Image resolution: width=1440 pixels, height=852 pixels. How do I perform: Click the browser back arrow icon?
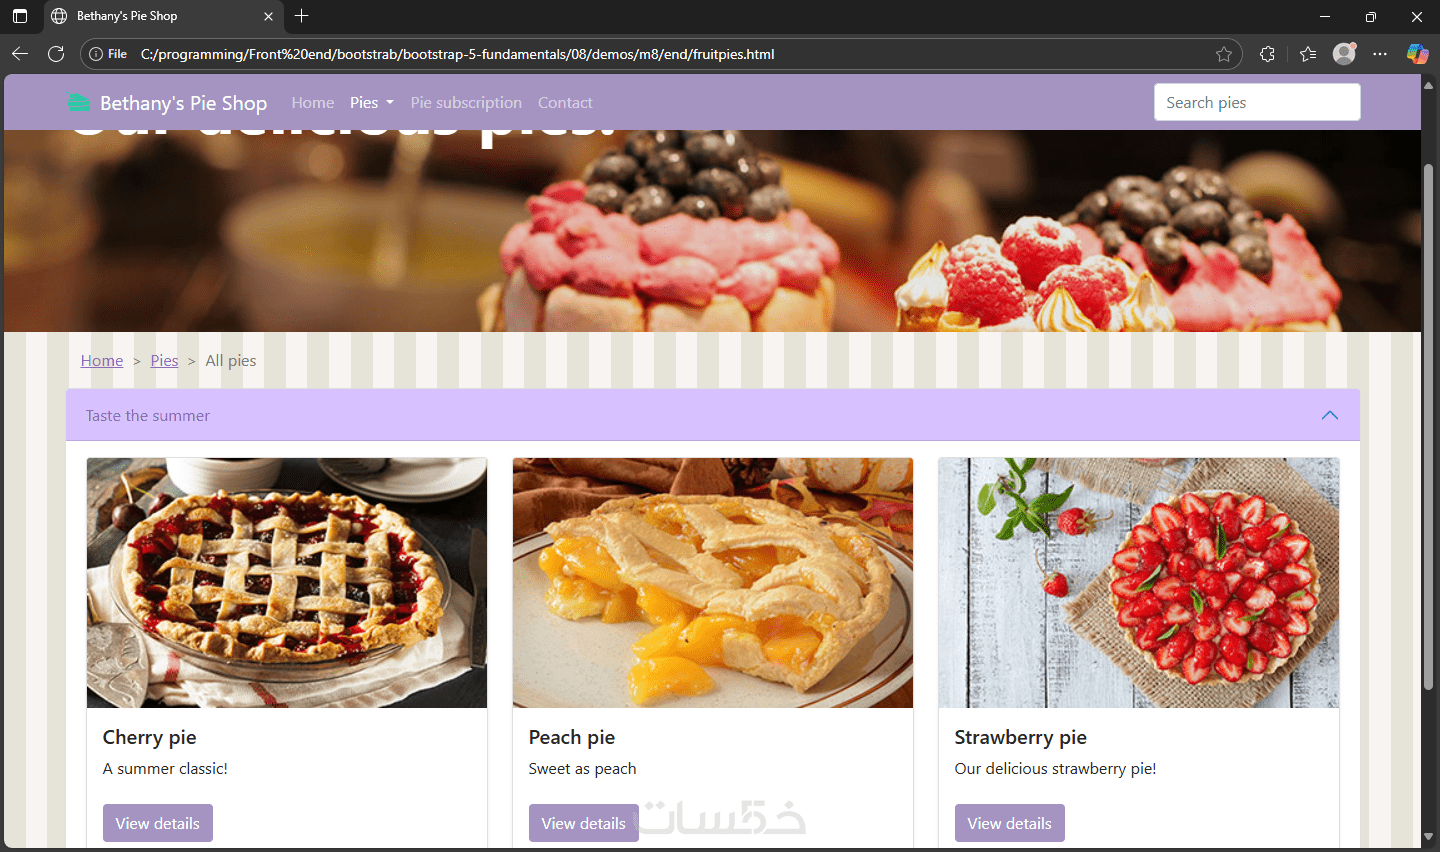pos(20,54)
